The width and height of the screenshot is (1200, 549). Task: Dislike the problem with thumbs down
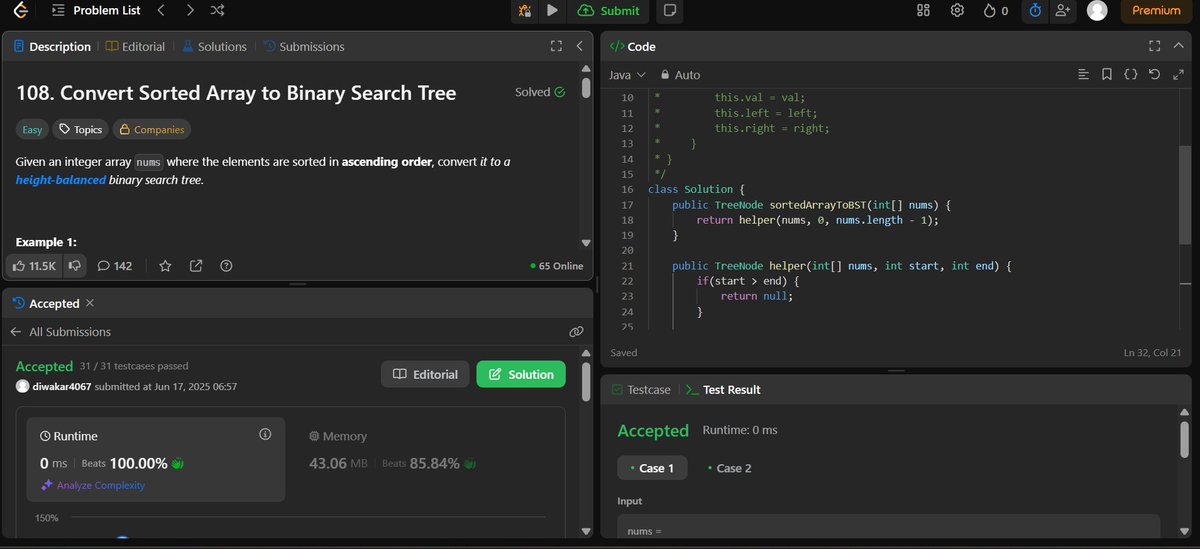coord(74,266)
